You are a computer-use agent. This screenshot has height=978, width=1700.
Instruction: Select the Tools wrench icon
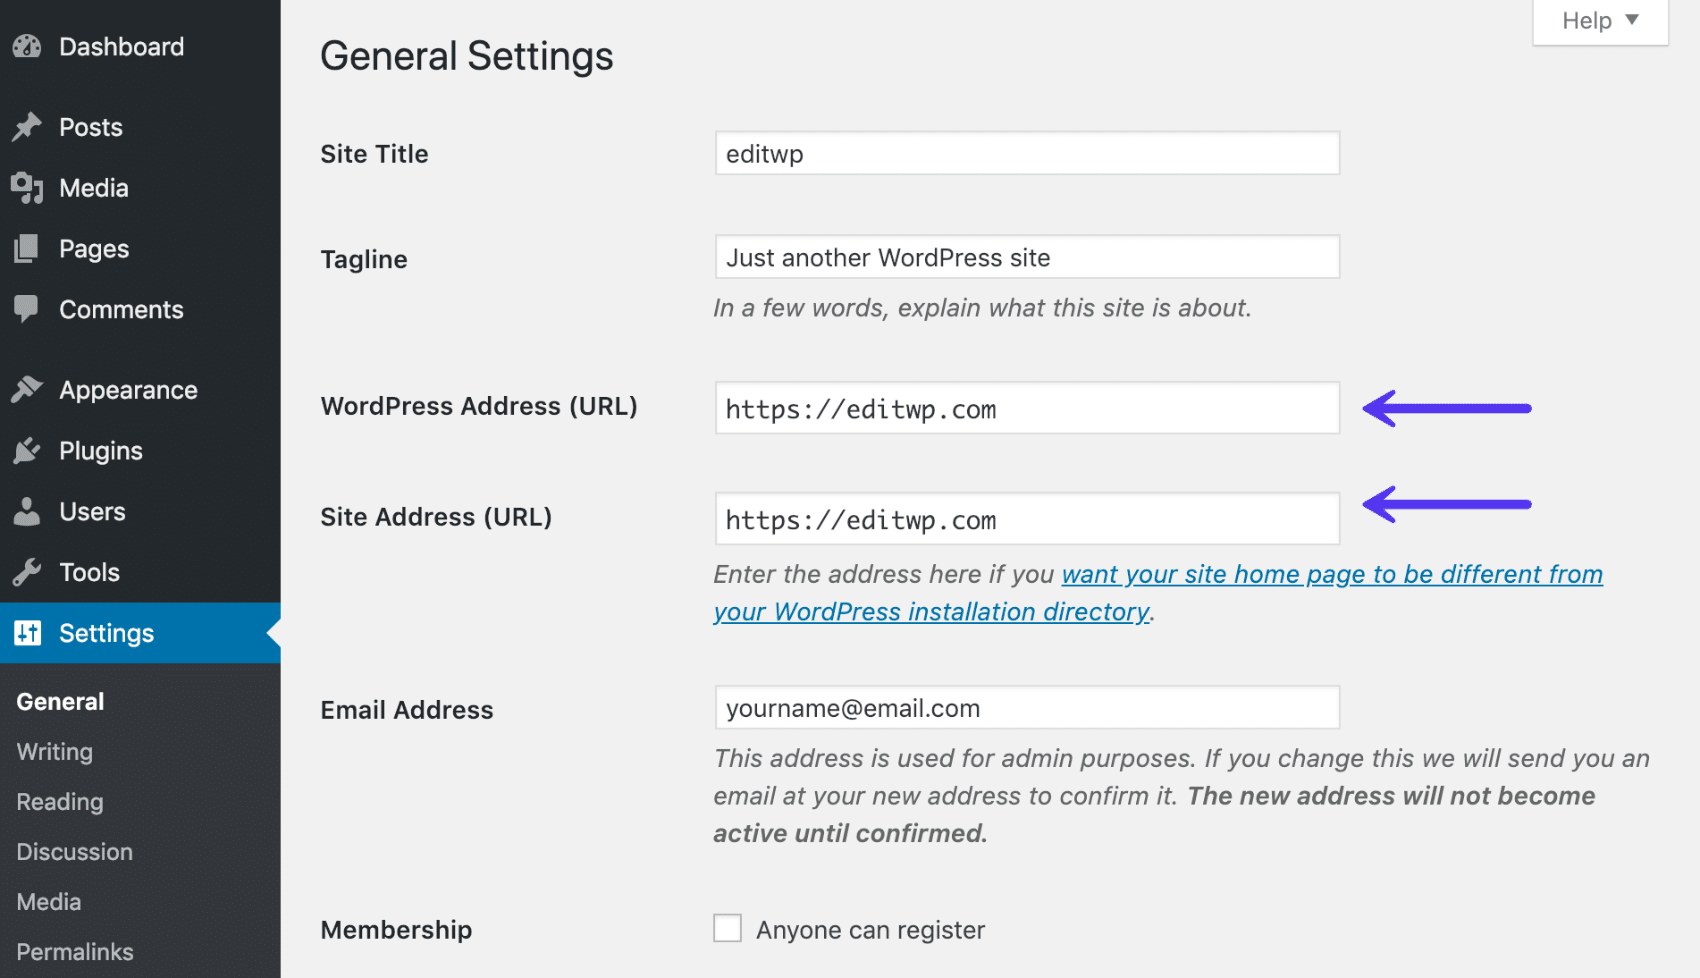(27, 572)
